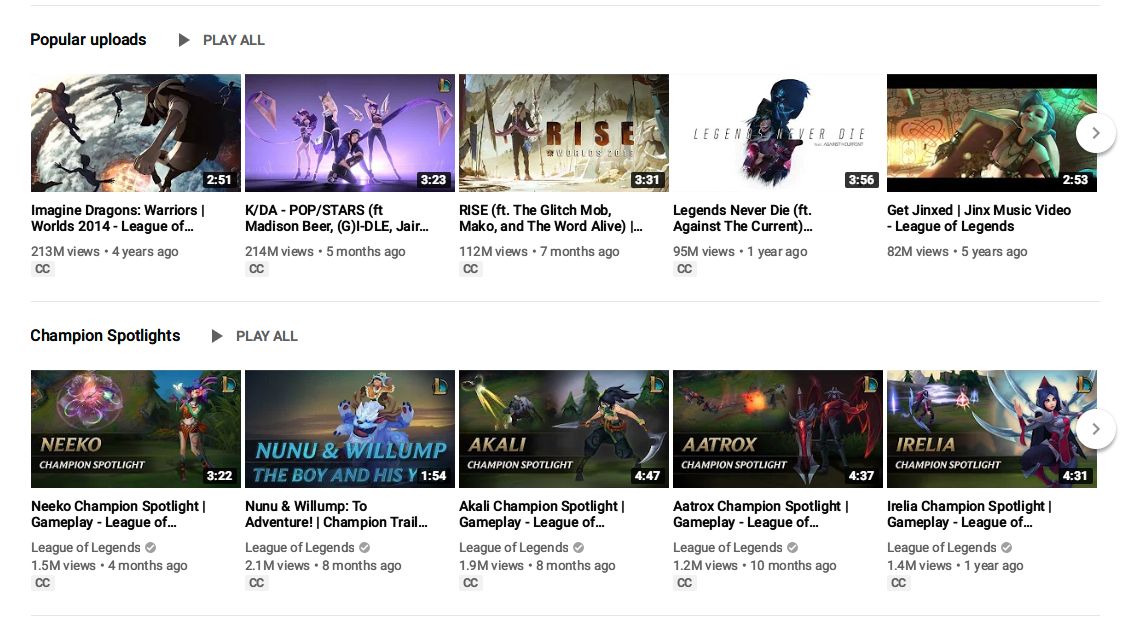Click CC badge under Akali Champion Spotlight
The image size is (1121, 617).
pos(470,583)
